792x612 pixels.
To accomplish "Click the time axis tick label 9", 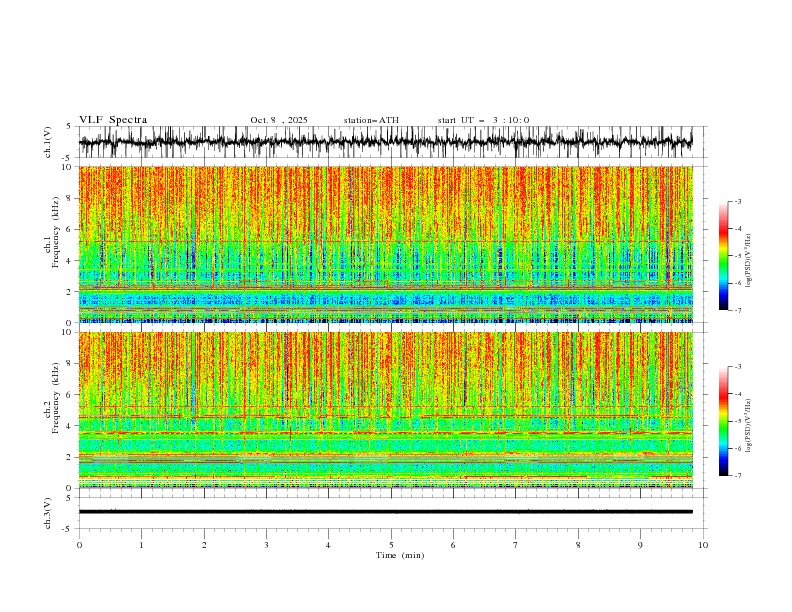I will point(640,545).
